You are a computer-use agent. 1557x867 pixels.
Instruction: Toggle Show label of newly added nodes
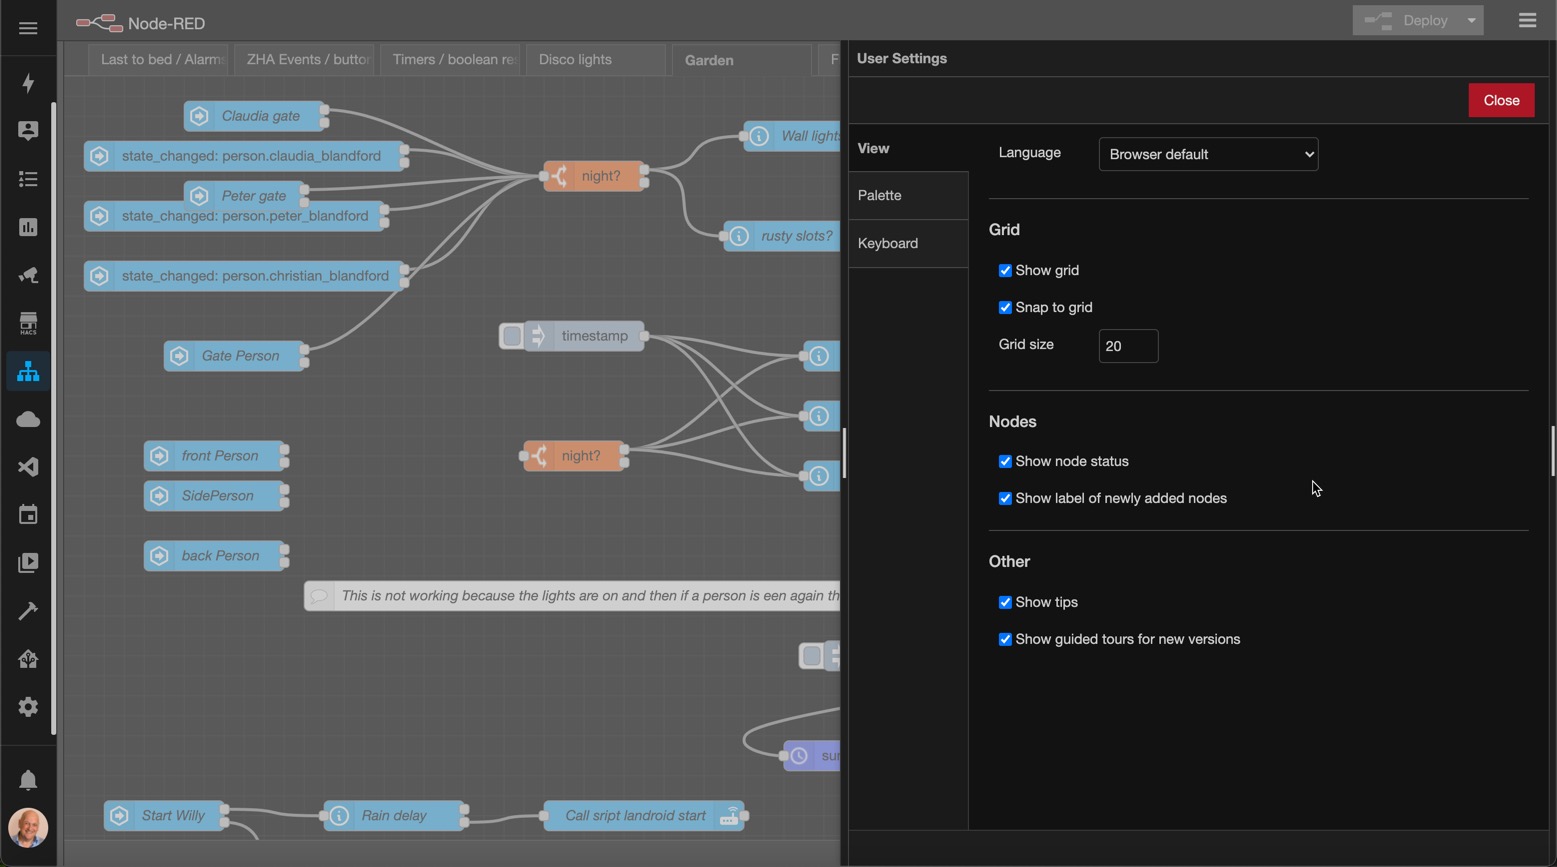(1005, 499)
